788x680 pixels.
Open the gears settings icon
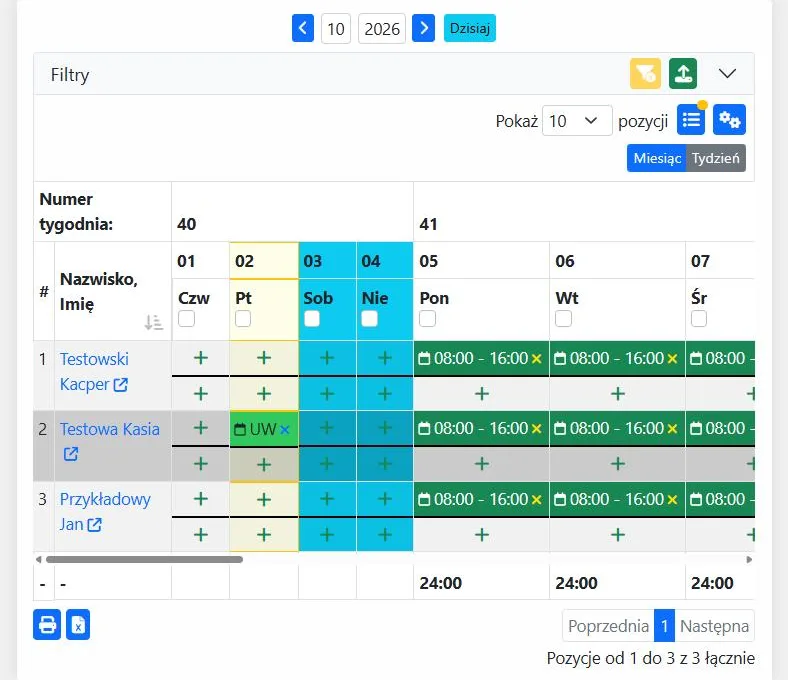click(x=729, y=120)
